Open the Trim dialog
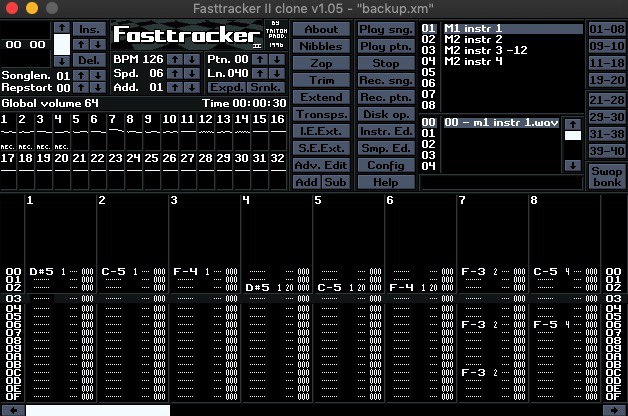The width and height of the screenshot is (628, 416). 321,80
